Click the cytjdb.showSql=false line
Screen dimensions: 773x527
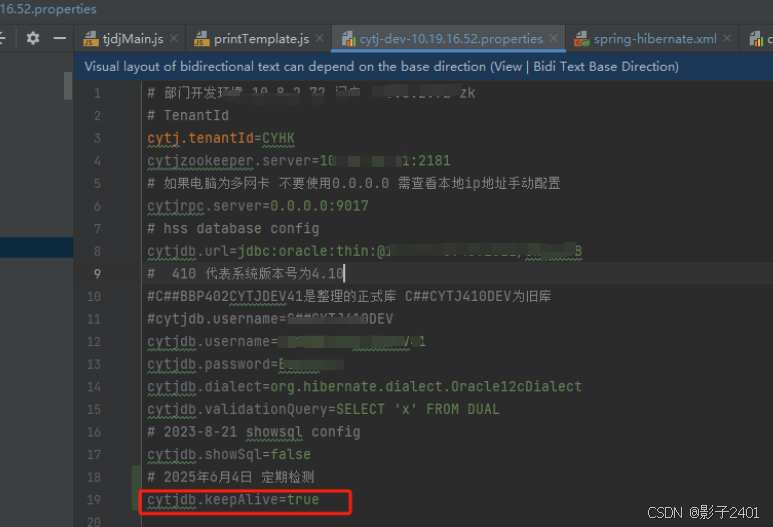(229, 455)
